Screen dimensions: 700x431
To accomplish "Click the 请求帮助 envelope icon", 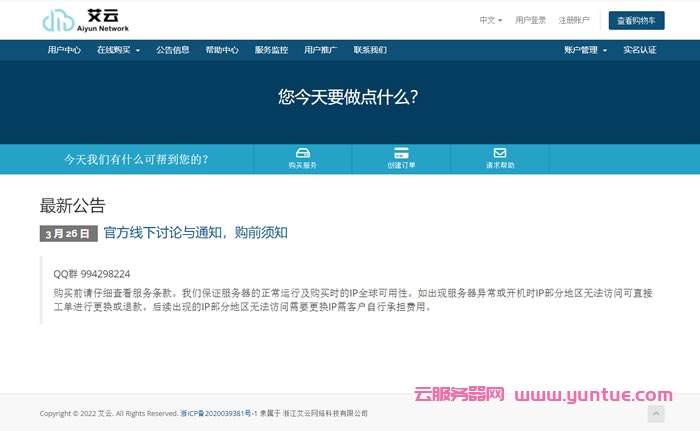I will tap(499, 153).
